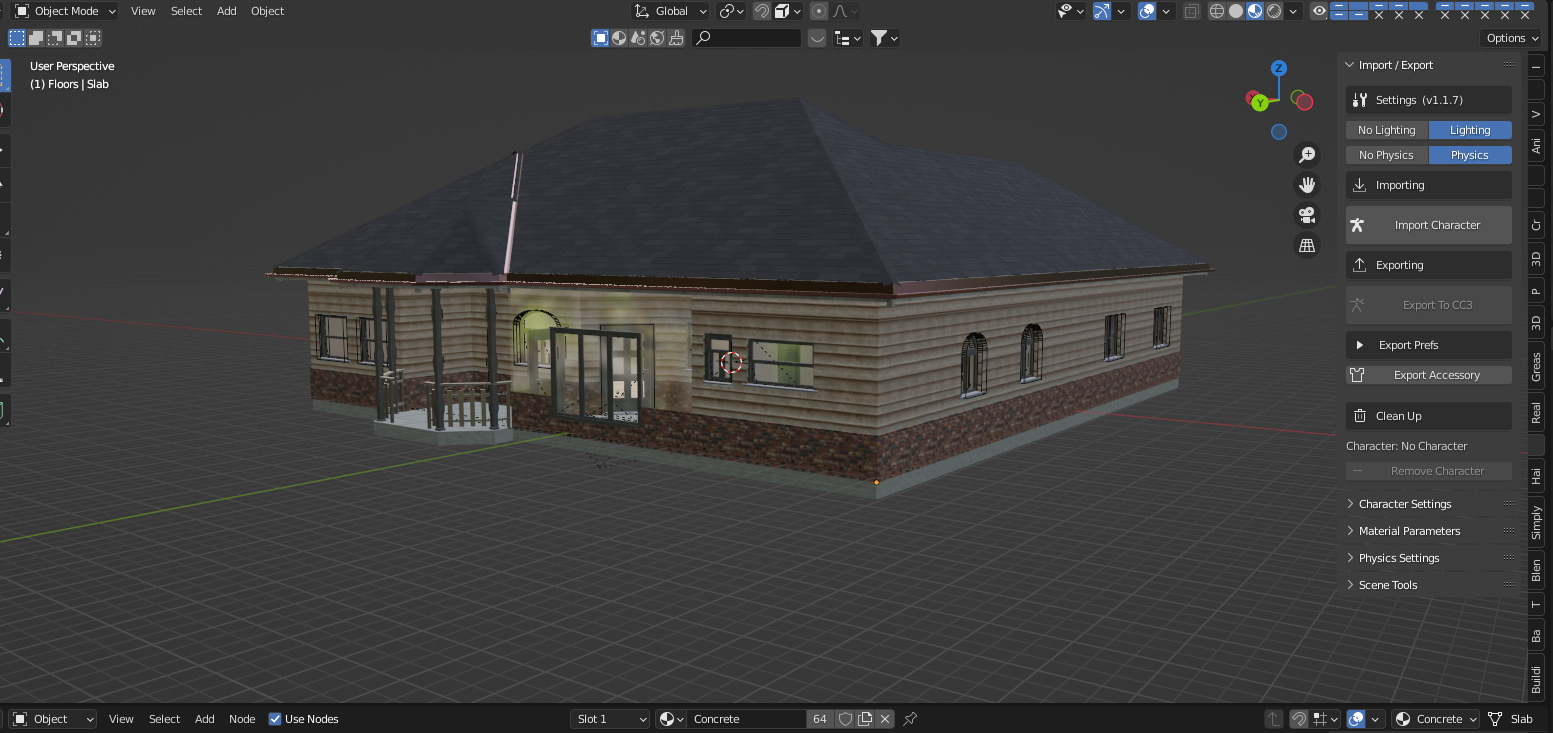Click the hand pan view icon
The image size is (1553, 733).
click(x=1306, y=185)
